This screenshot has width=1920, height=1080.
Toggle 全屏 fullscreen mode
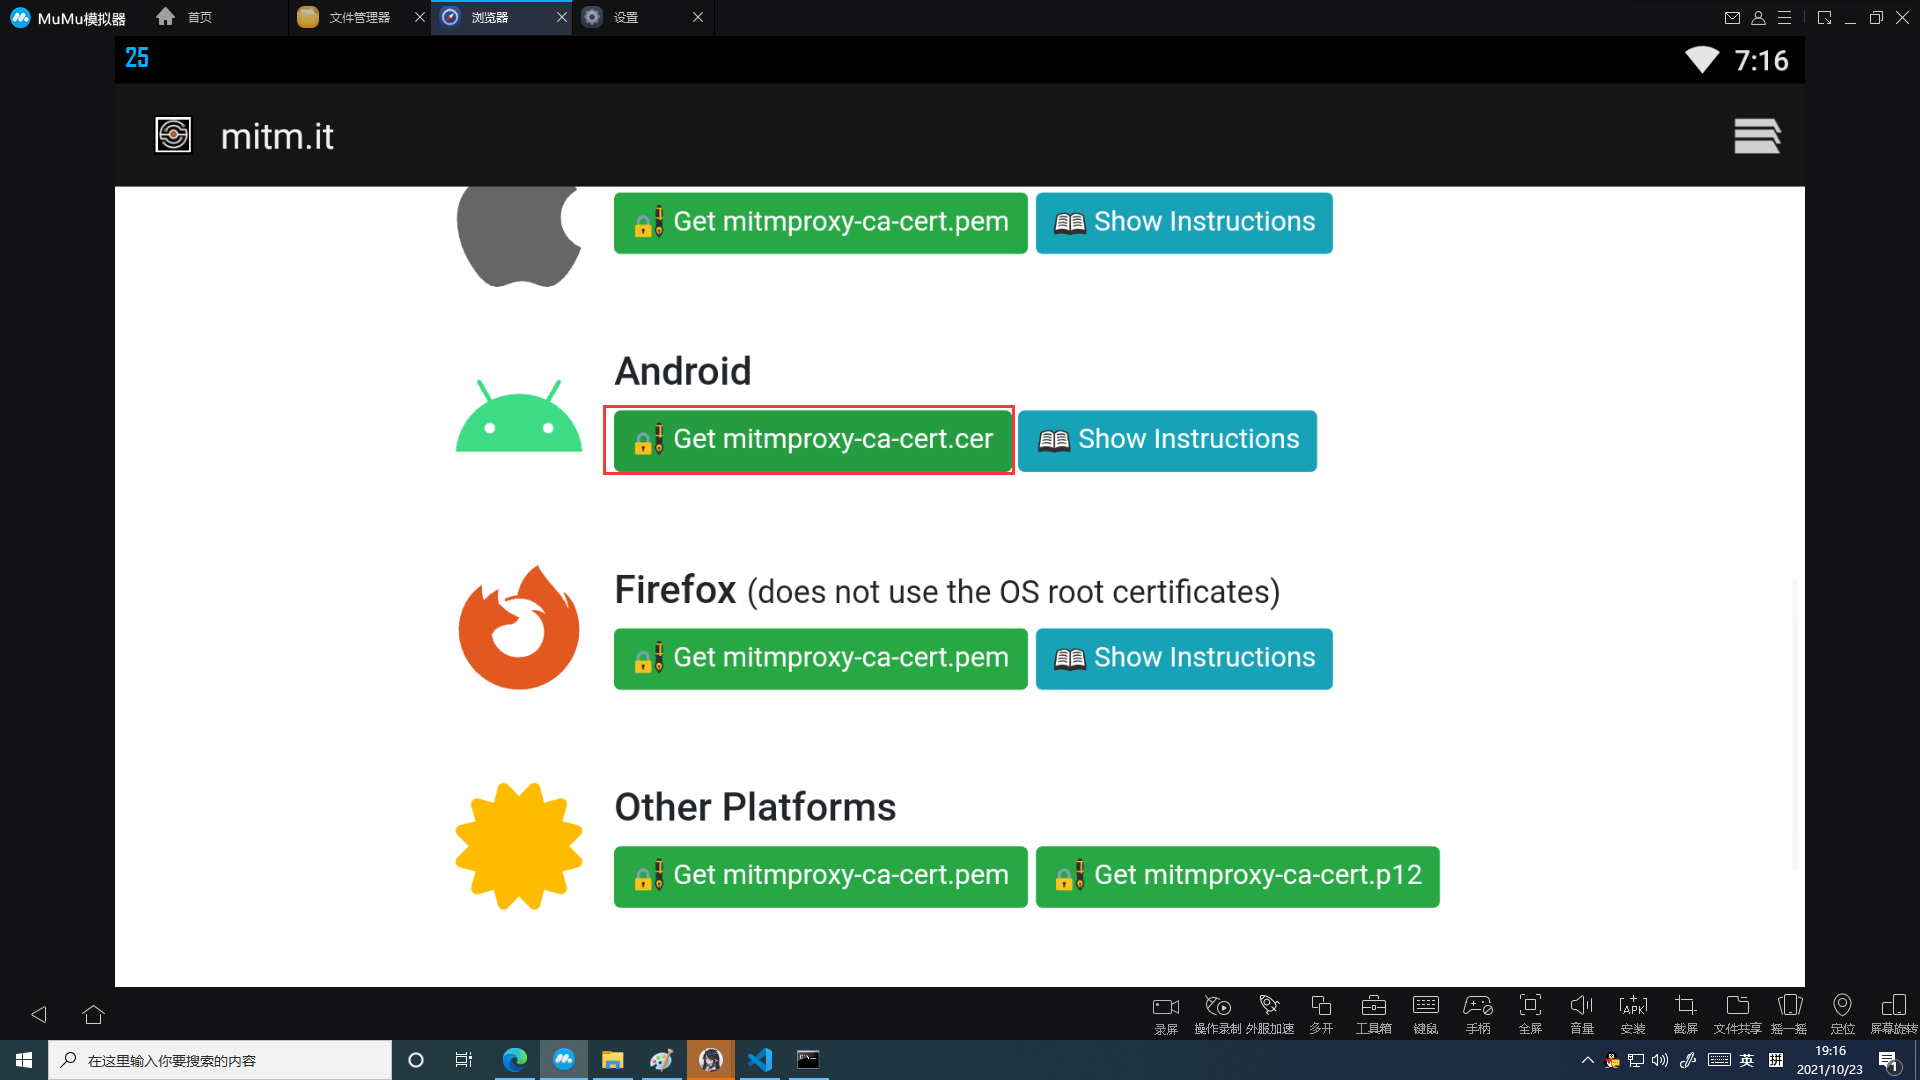tap(1530, 1014)
